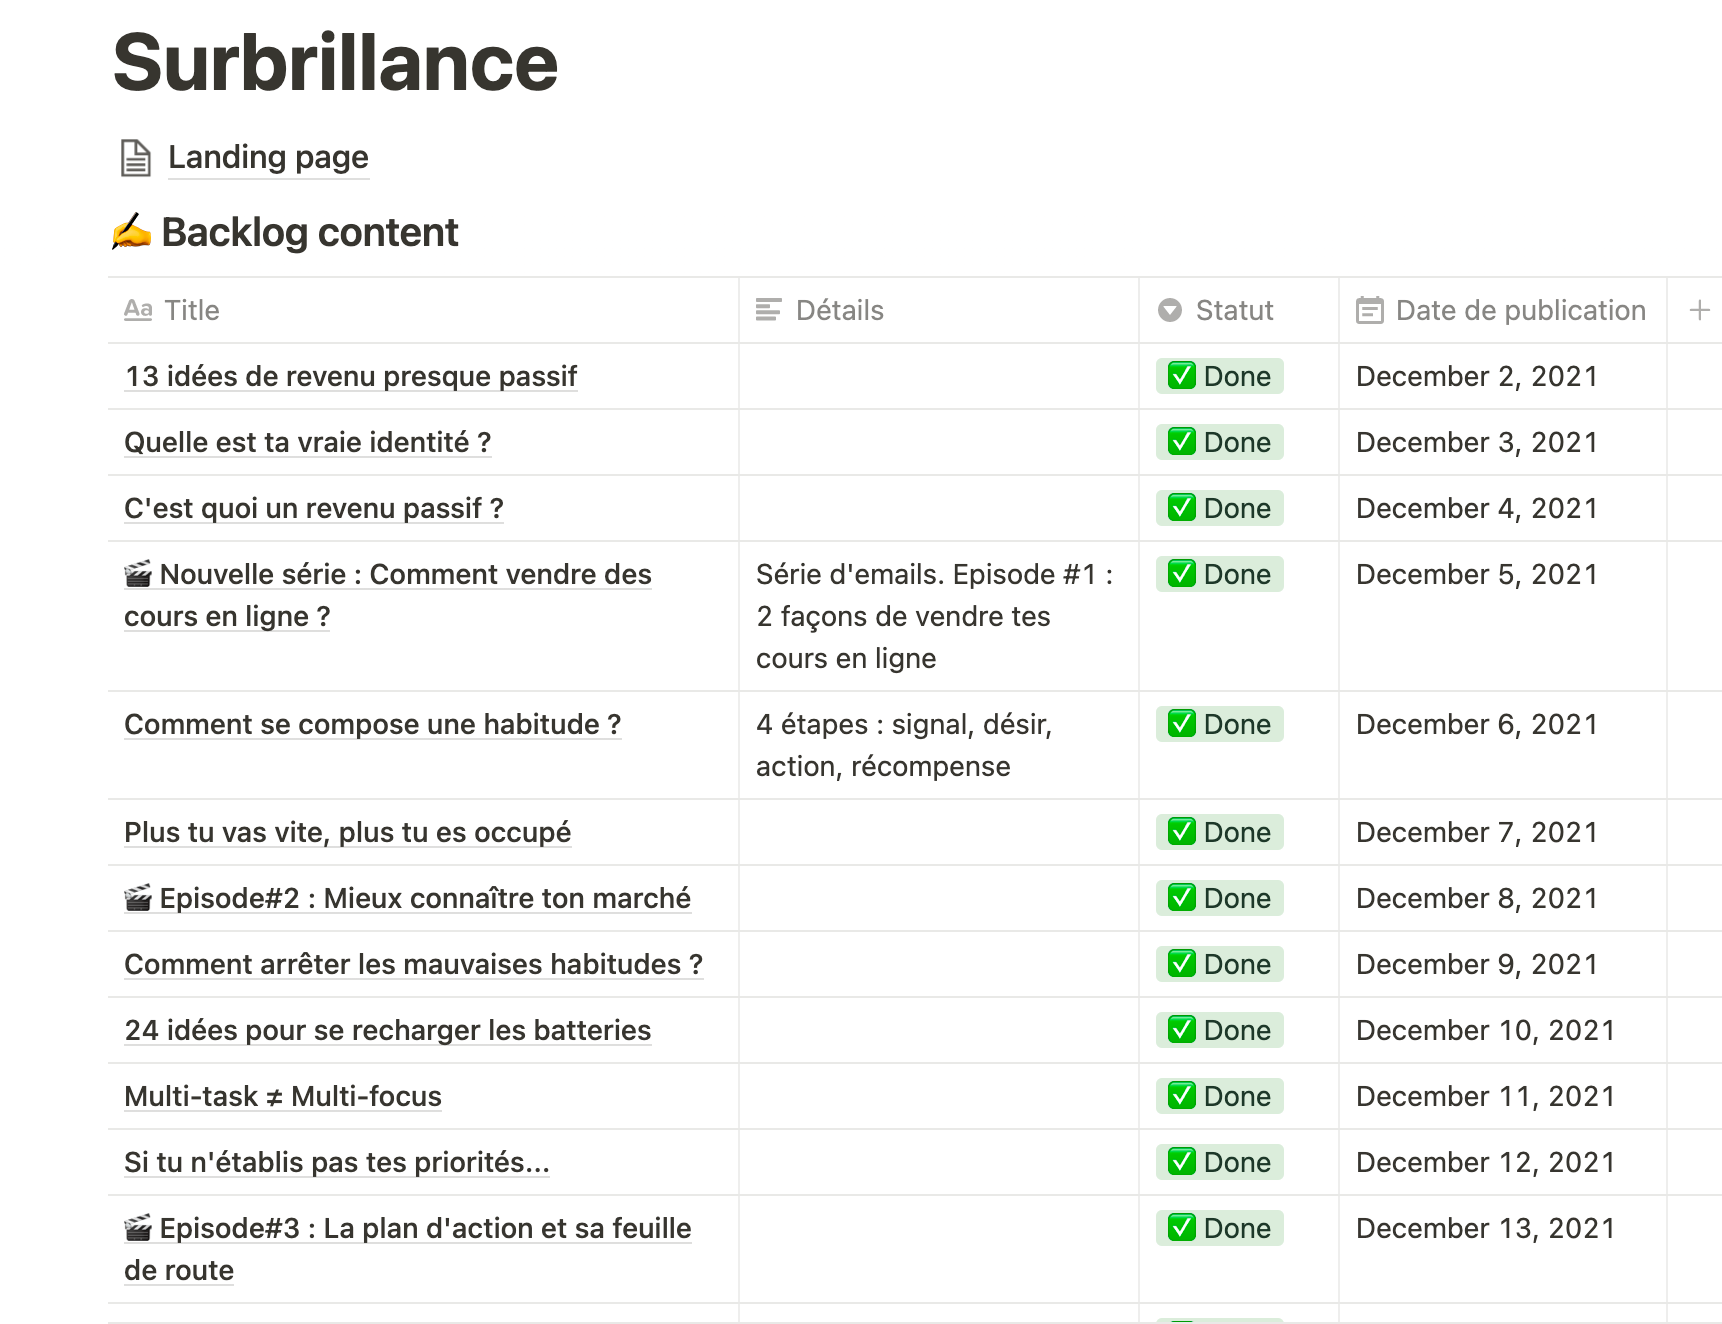Click Détails cell with '4 étapes : signal, désir'
The height and width of the screenshot is (1324, 1722).
click(x=903, y=745)
